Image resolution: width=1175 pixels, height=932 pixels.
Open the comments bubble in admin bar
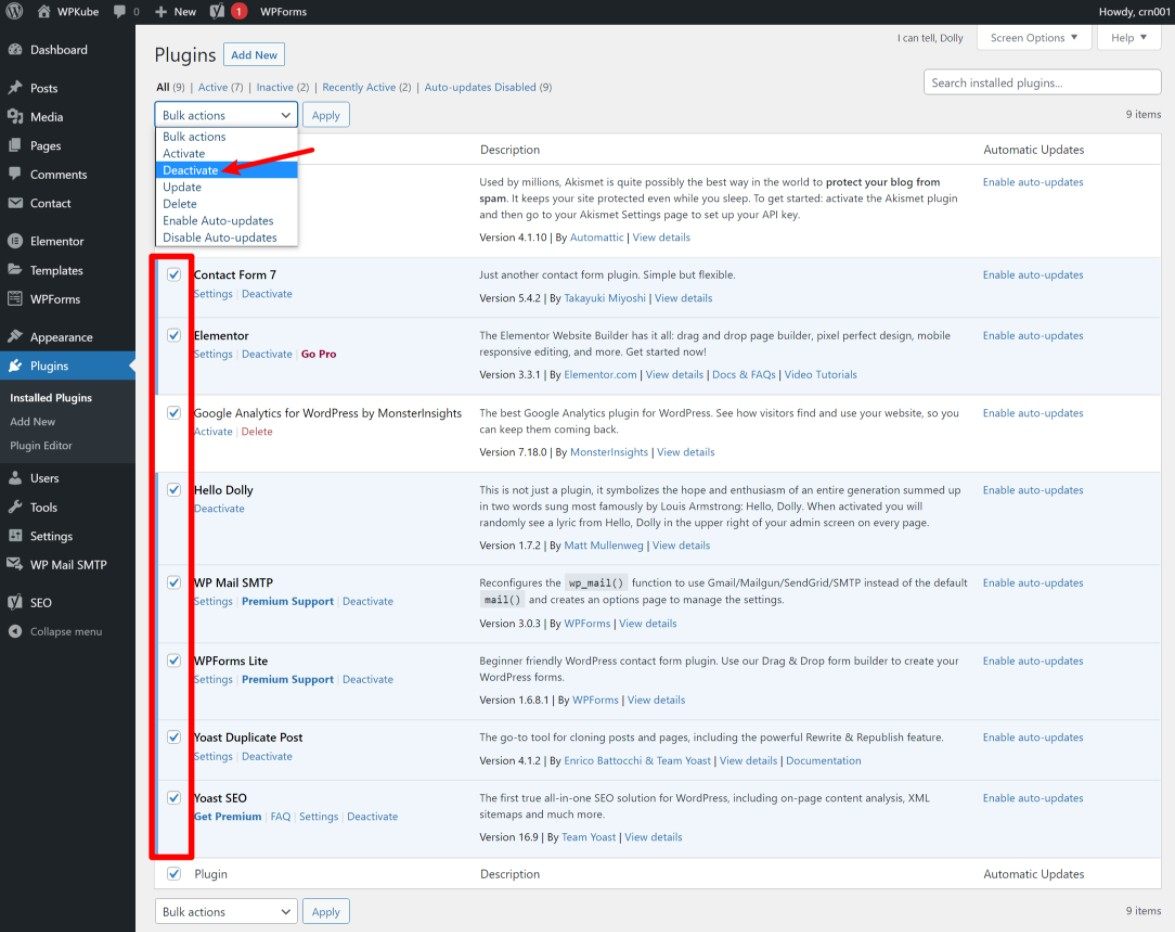coord(119,12)
